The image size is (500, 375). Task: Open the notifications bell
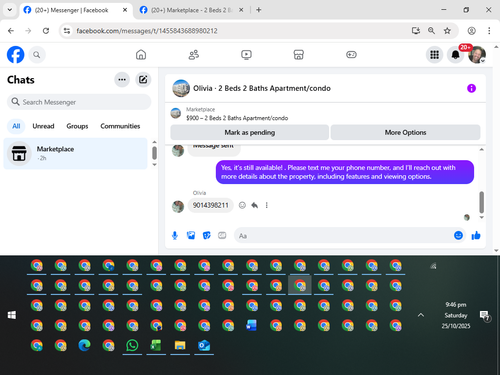[x=455, y=55]
